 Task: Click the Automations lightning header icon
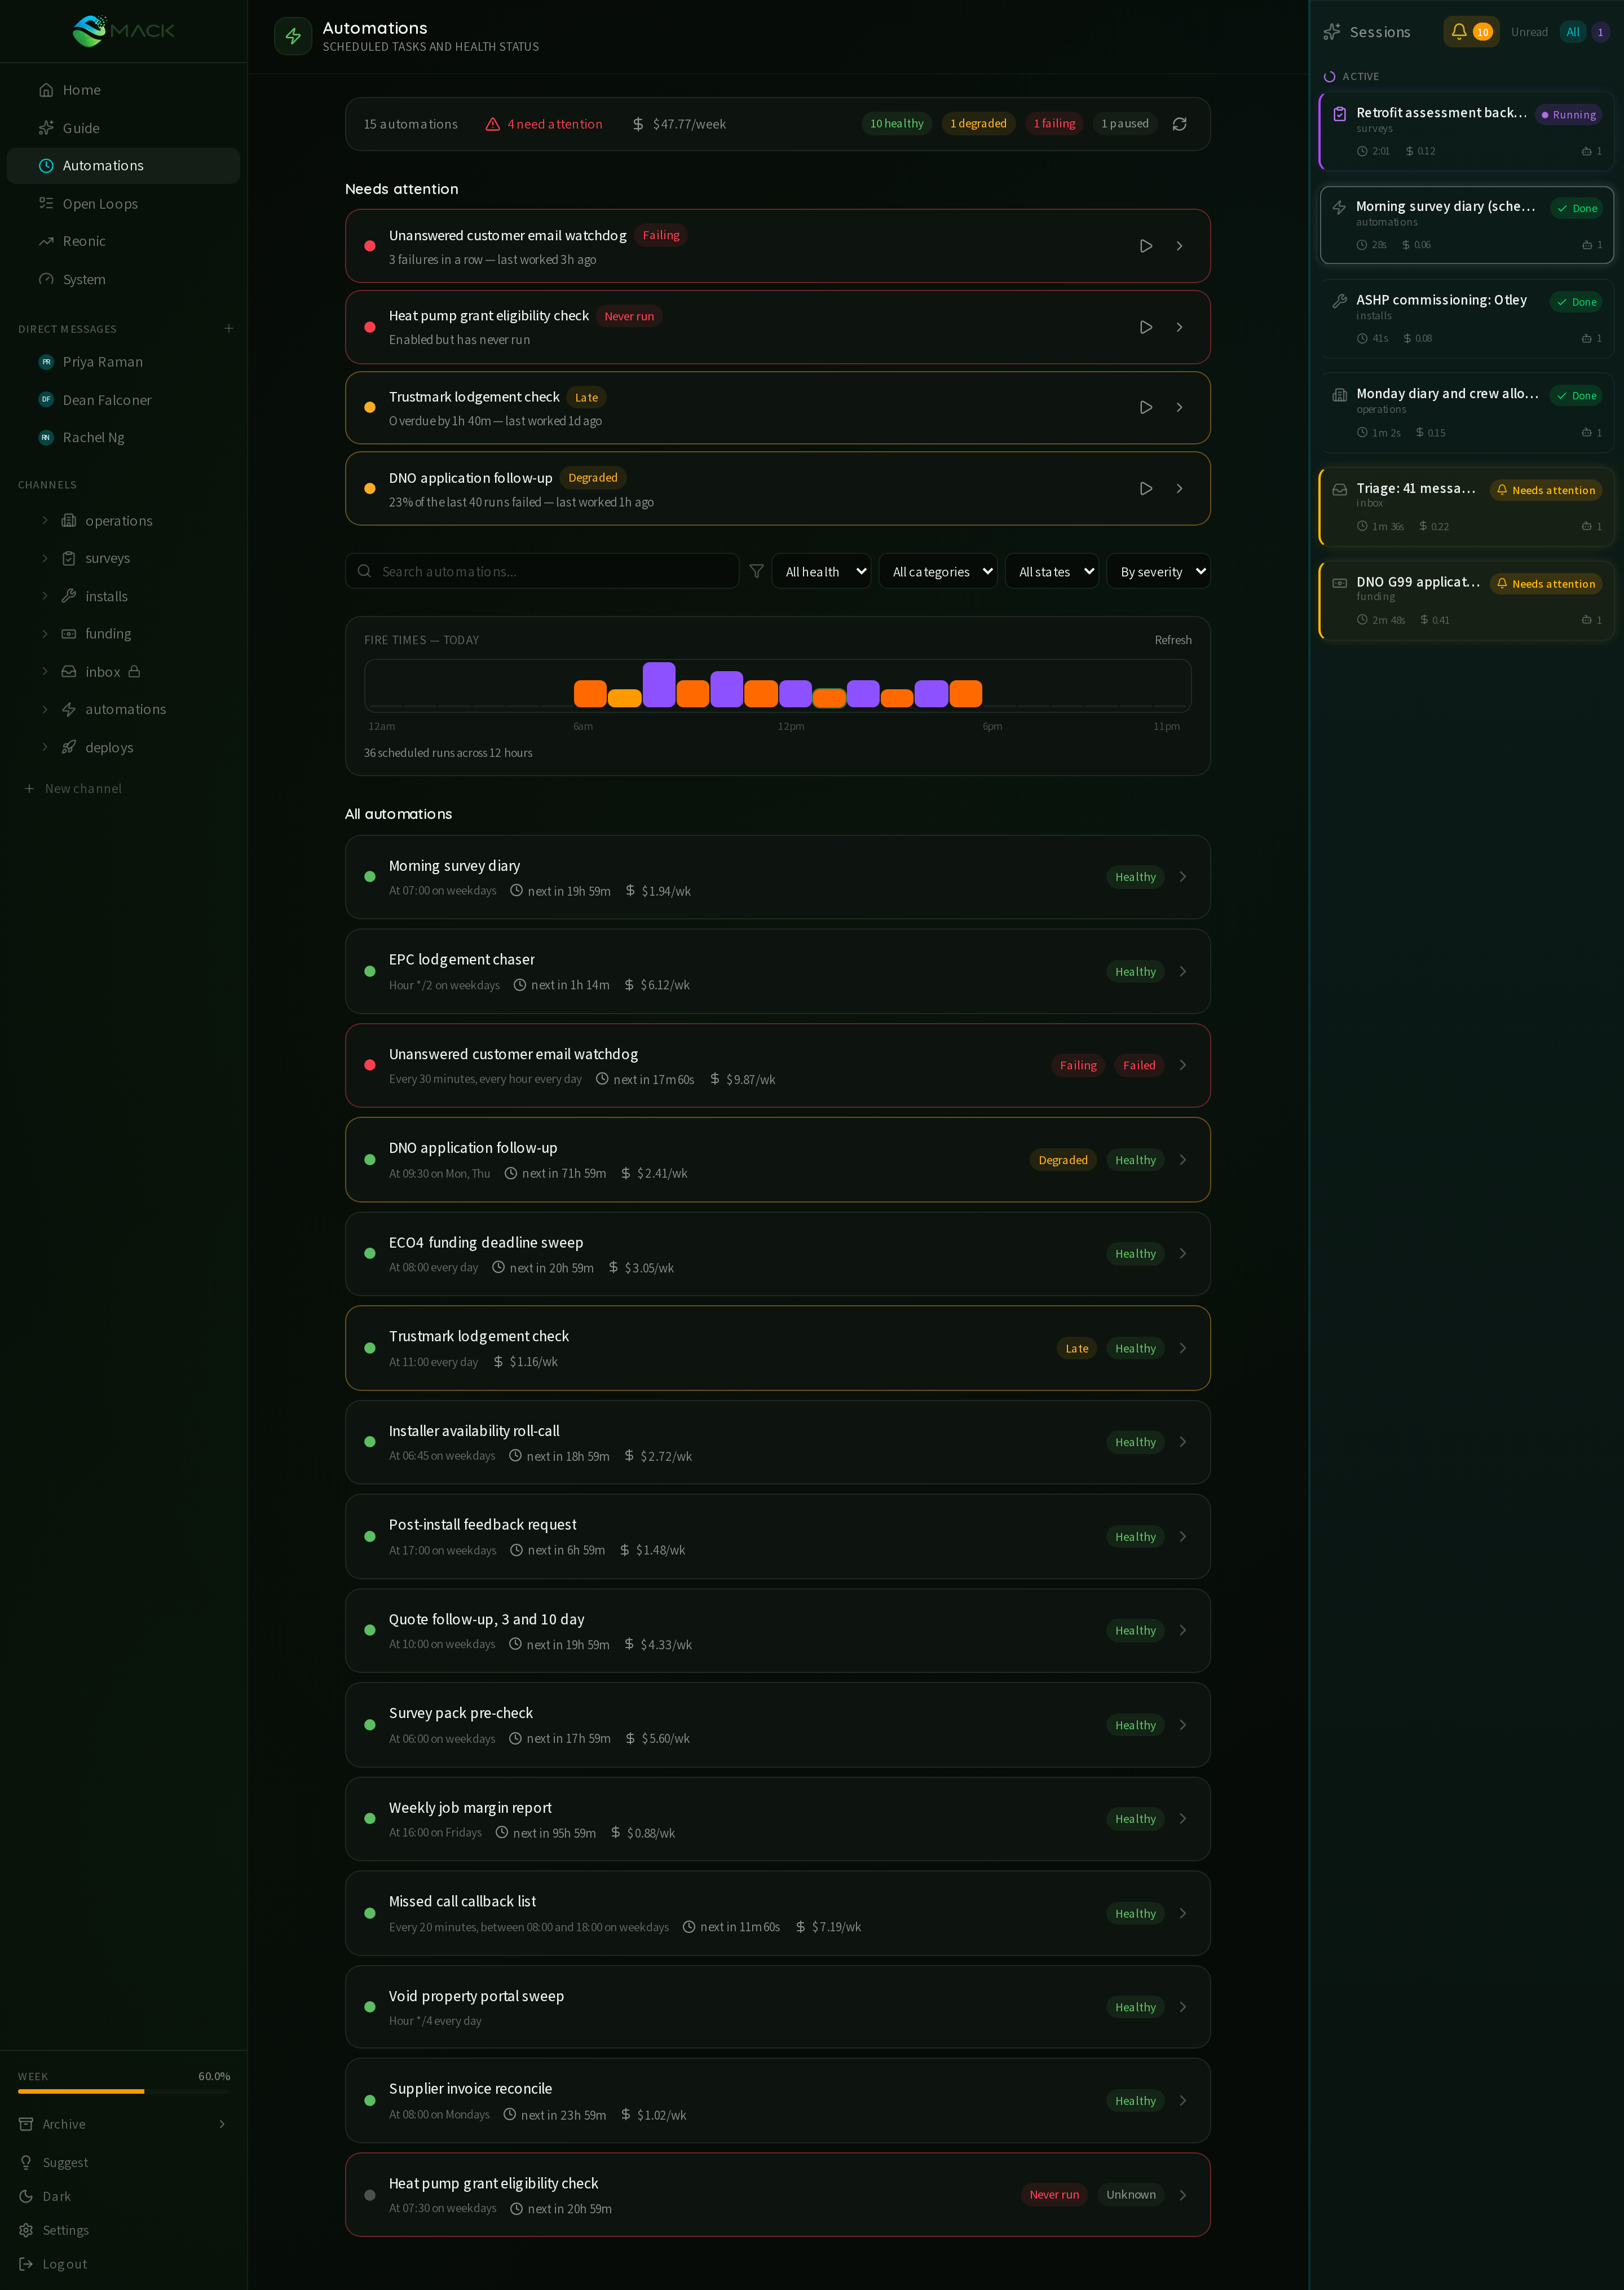coord(293,36)
